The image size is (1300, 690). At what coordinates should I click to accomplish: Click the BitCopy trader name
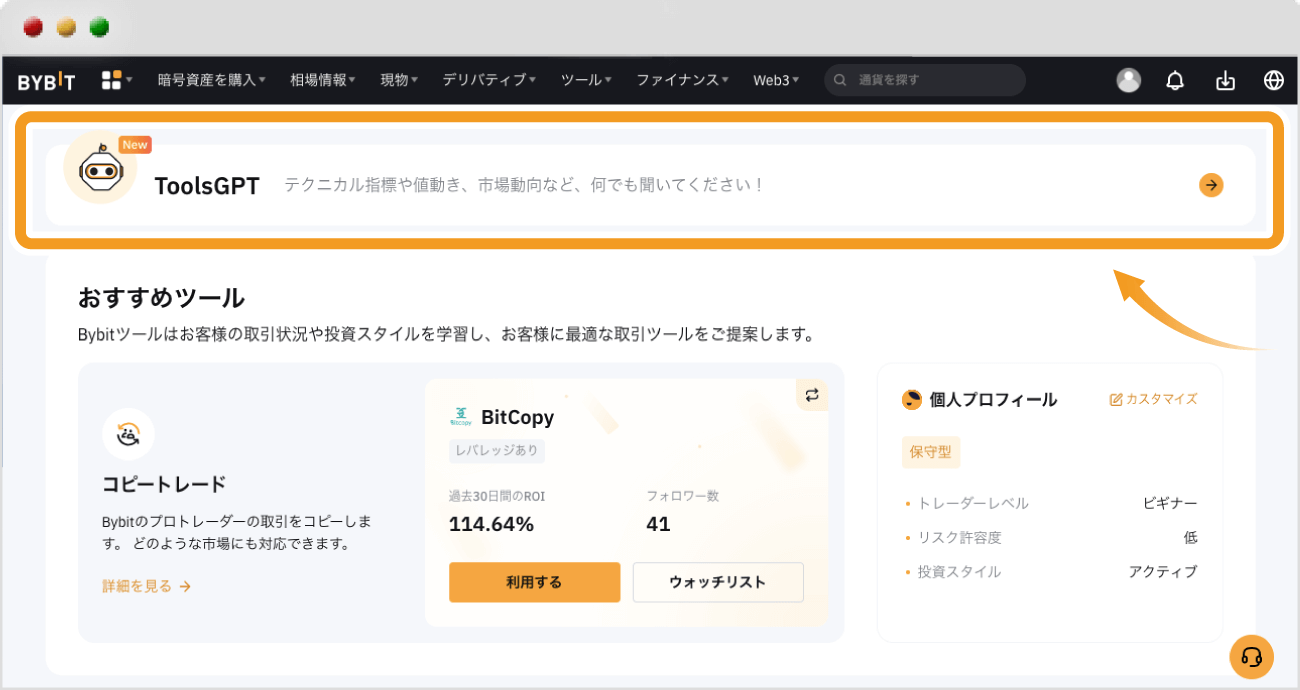(517, 417)
